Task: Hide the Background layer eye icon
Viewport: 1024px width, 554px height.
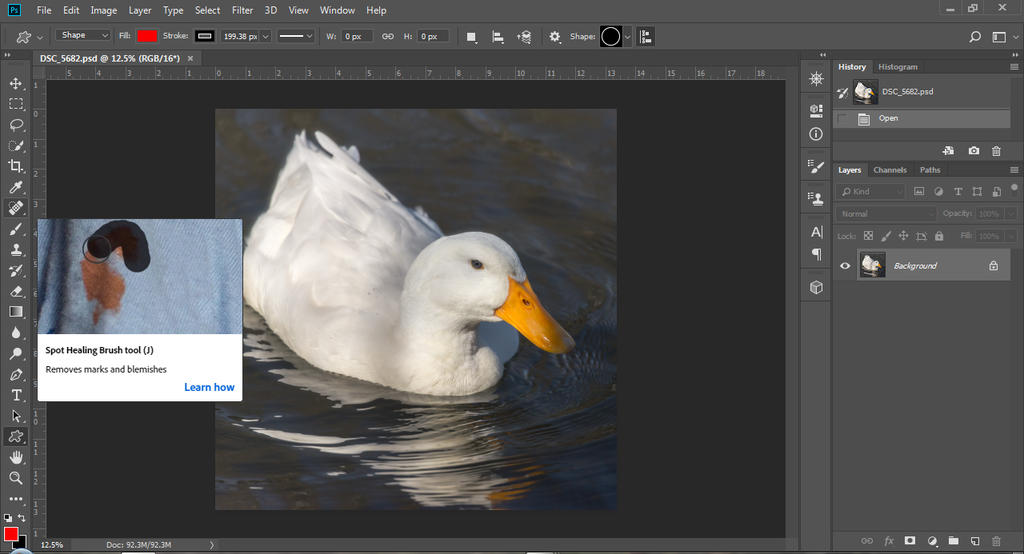Action: click(x=846, y=266)
